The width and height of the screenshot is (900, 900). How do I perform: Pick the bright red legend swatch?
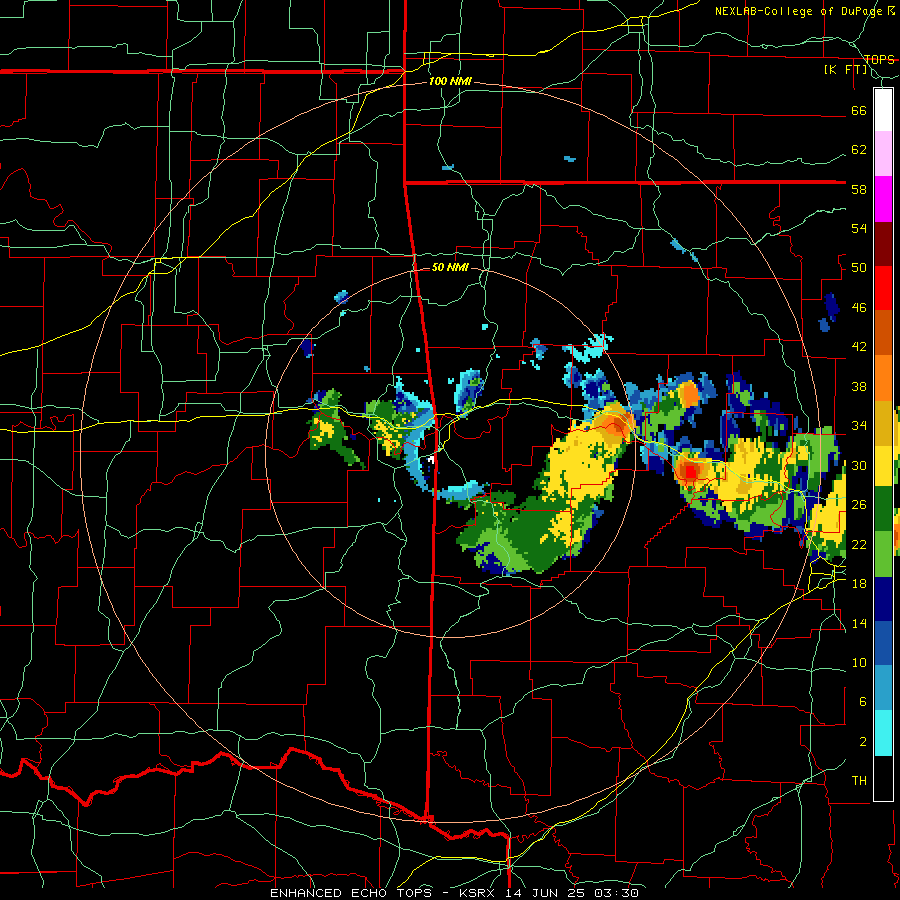(883, 289)
